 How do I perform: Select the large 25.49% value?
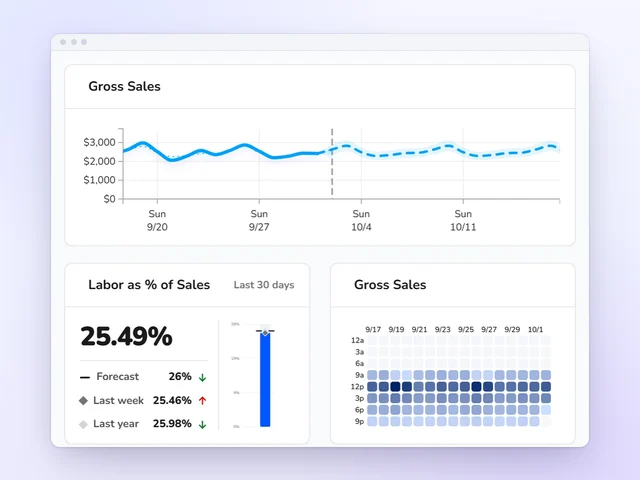(127, 337)
